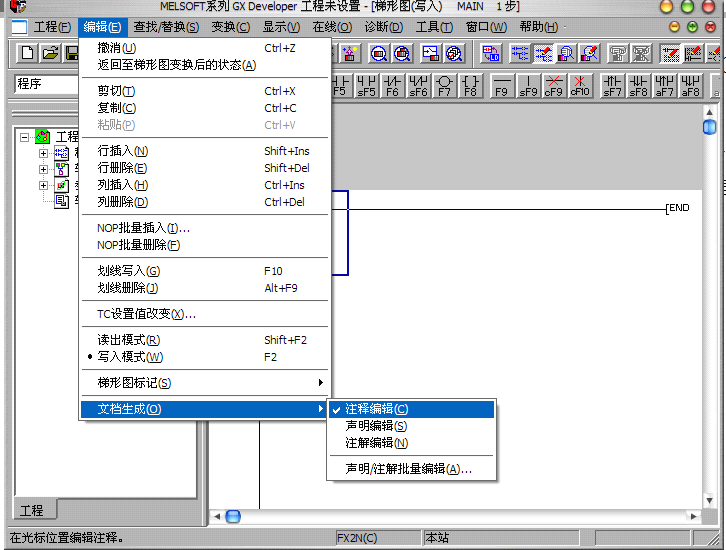Image resolution: width=726 pixels, height=550 pixels.
Task: Toggle ladder read mode toolbar button
Action: tap(519, 54)
